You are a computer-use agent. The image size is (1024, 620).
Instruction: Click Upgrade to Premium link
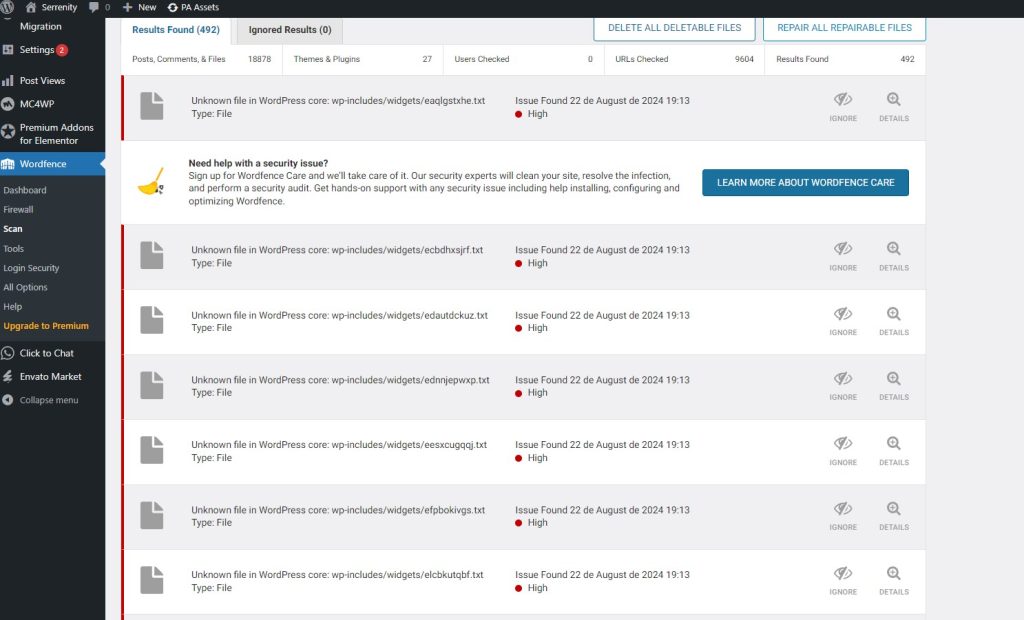pos(46,326)
